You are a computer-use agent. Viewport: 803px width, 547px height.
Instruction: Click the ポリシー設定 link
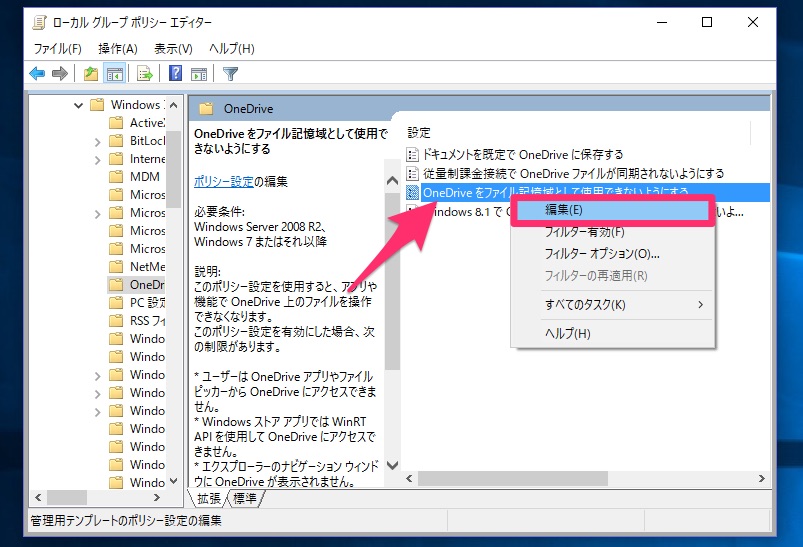[224, 182]
